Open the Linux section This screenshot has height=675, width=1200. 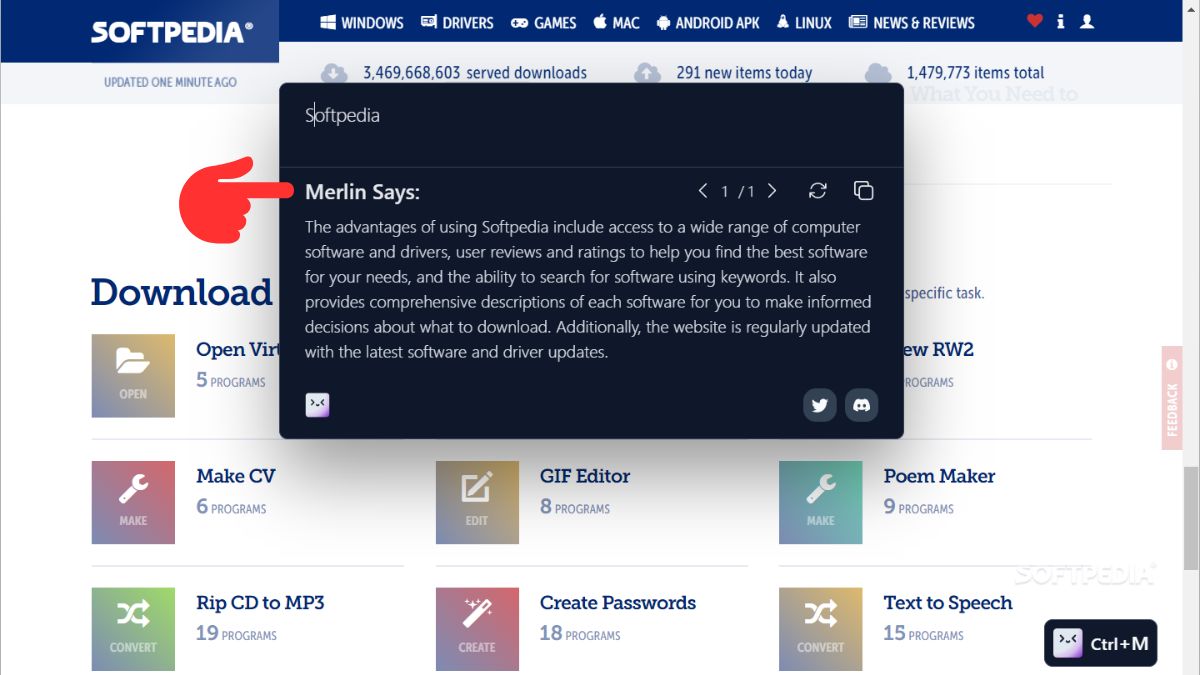(804, 22)
